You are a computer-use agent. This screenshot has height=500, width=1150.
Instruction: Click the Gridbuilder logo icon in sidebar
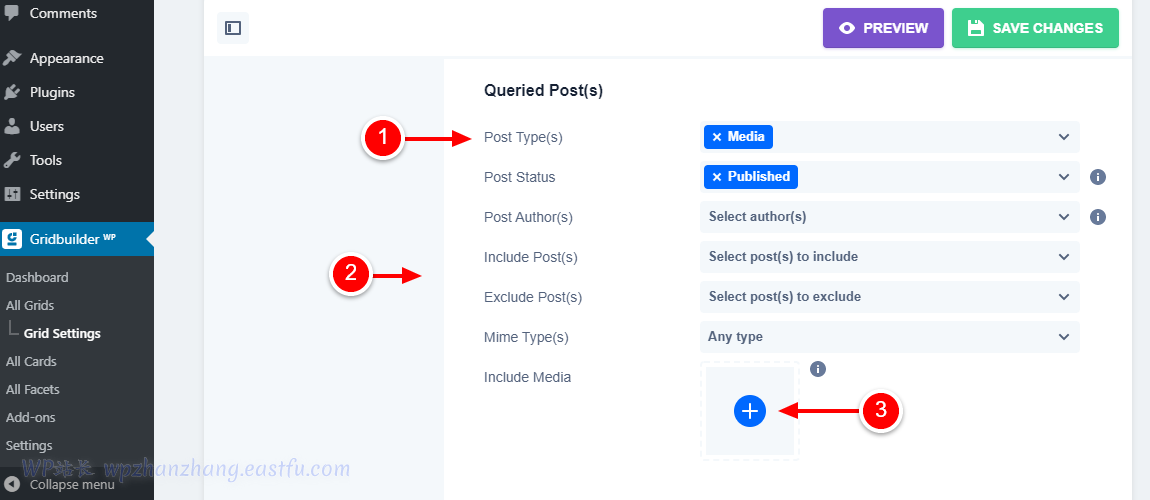(x=12, y=239)
